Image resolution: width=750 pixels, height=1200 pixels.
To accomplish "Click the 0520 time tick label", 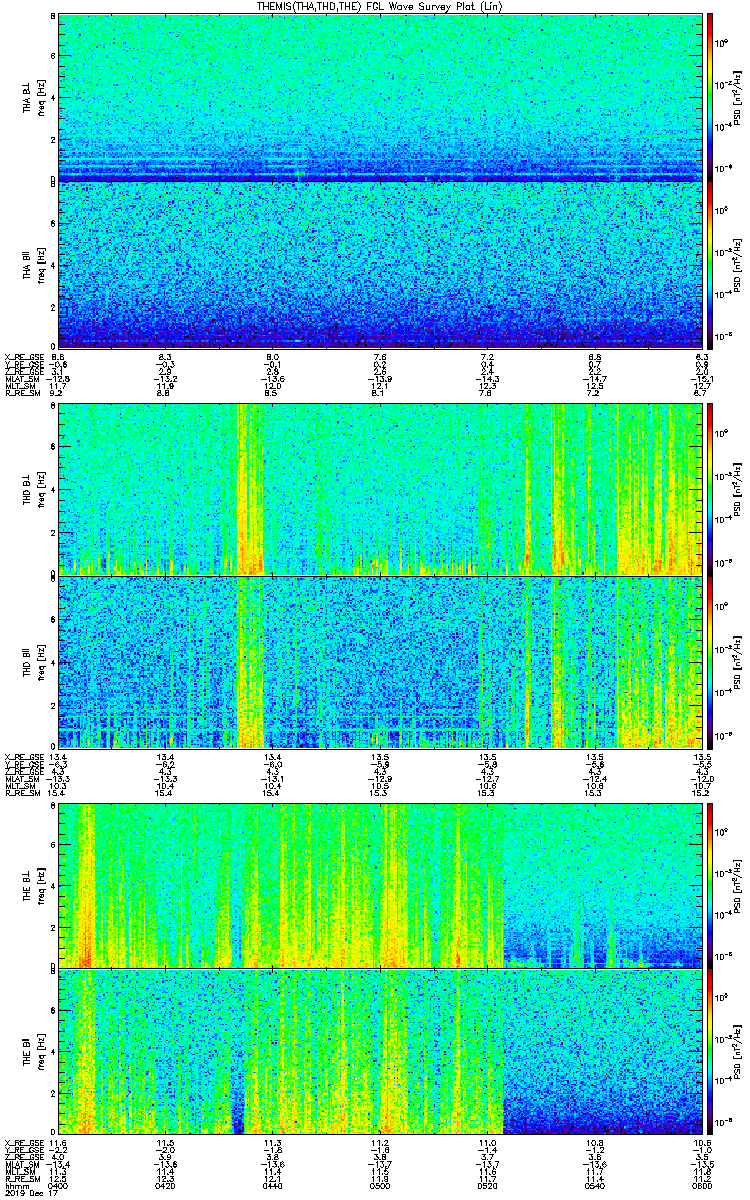I will click(488, 1186).
